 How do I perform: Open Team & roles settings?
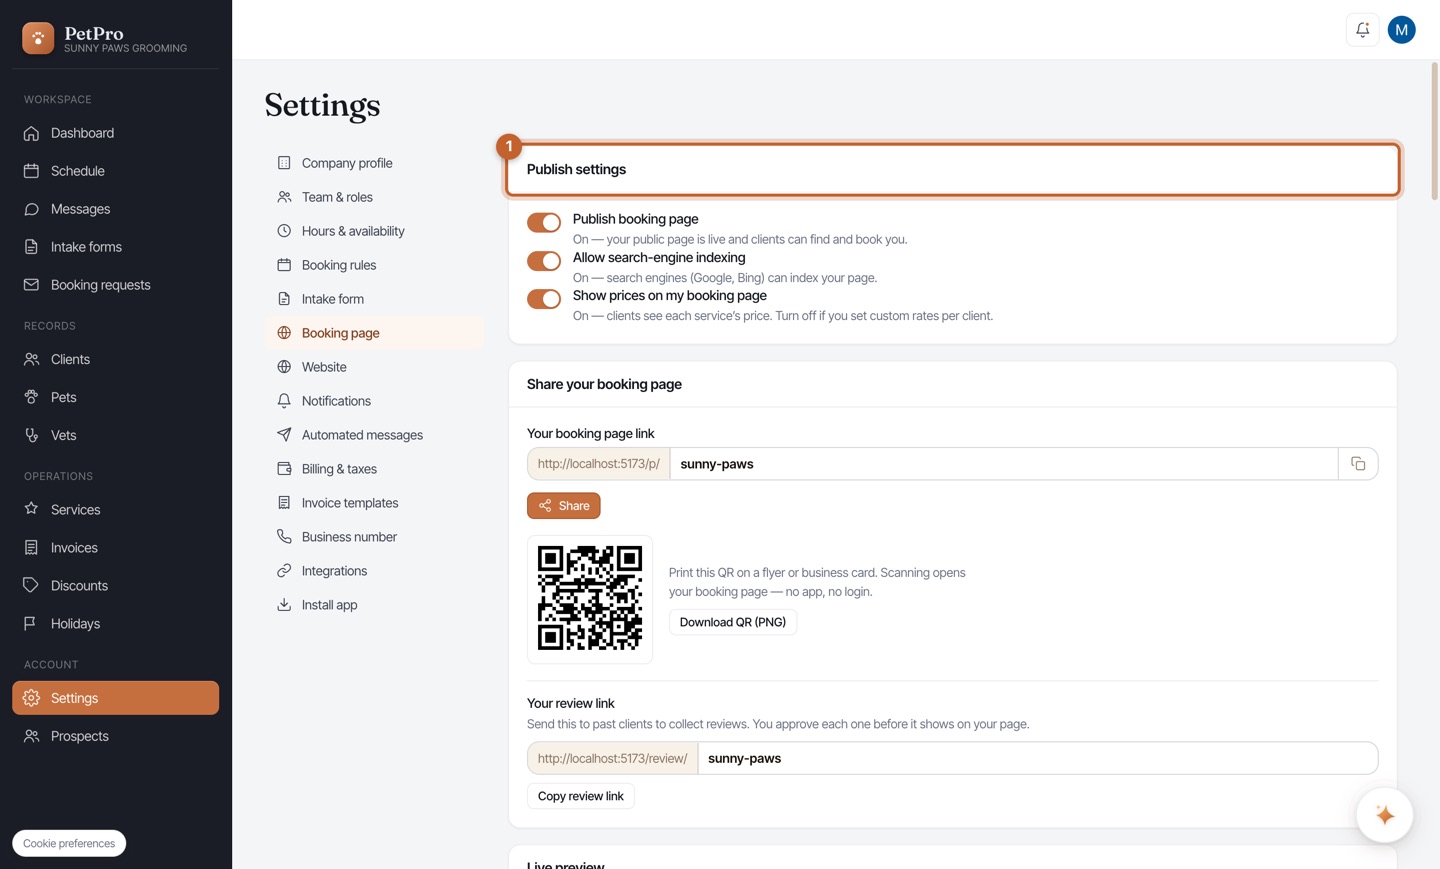(x=374, y=197)
